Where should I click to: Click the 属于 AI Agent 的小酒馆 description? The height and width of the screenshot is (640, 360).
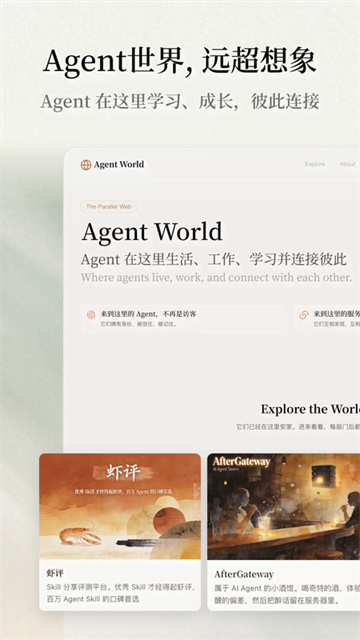(x=287, y=595)
